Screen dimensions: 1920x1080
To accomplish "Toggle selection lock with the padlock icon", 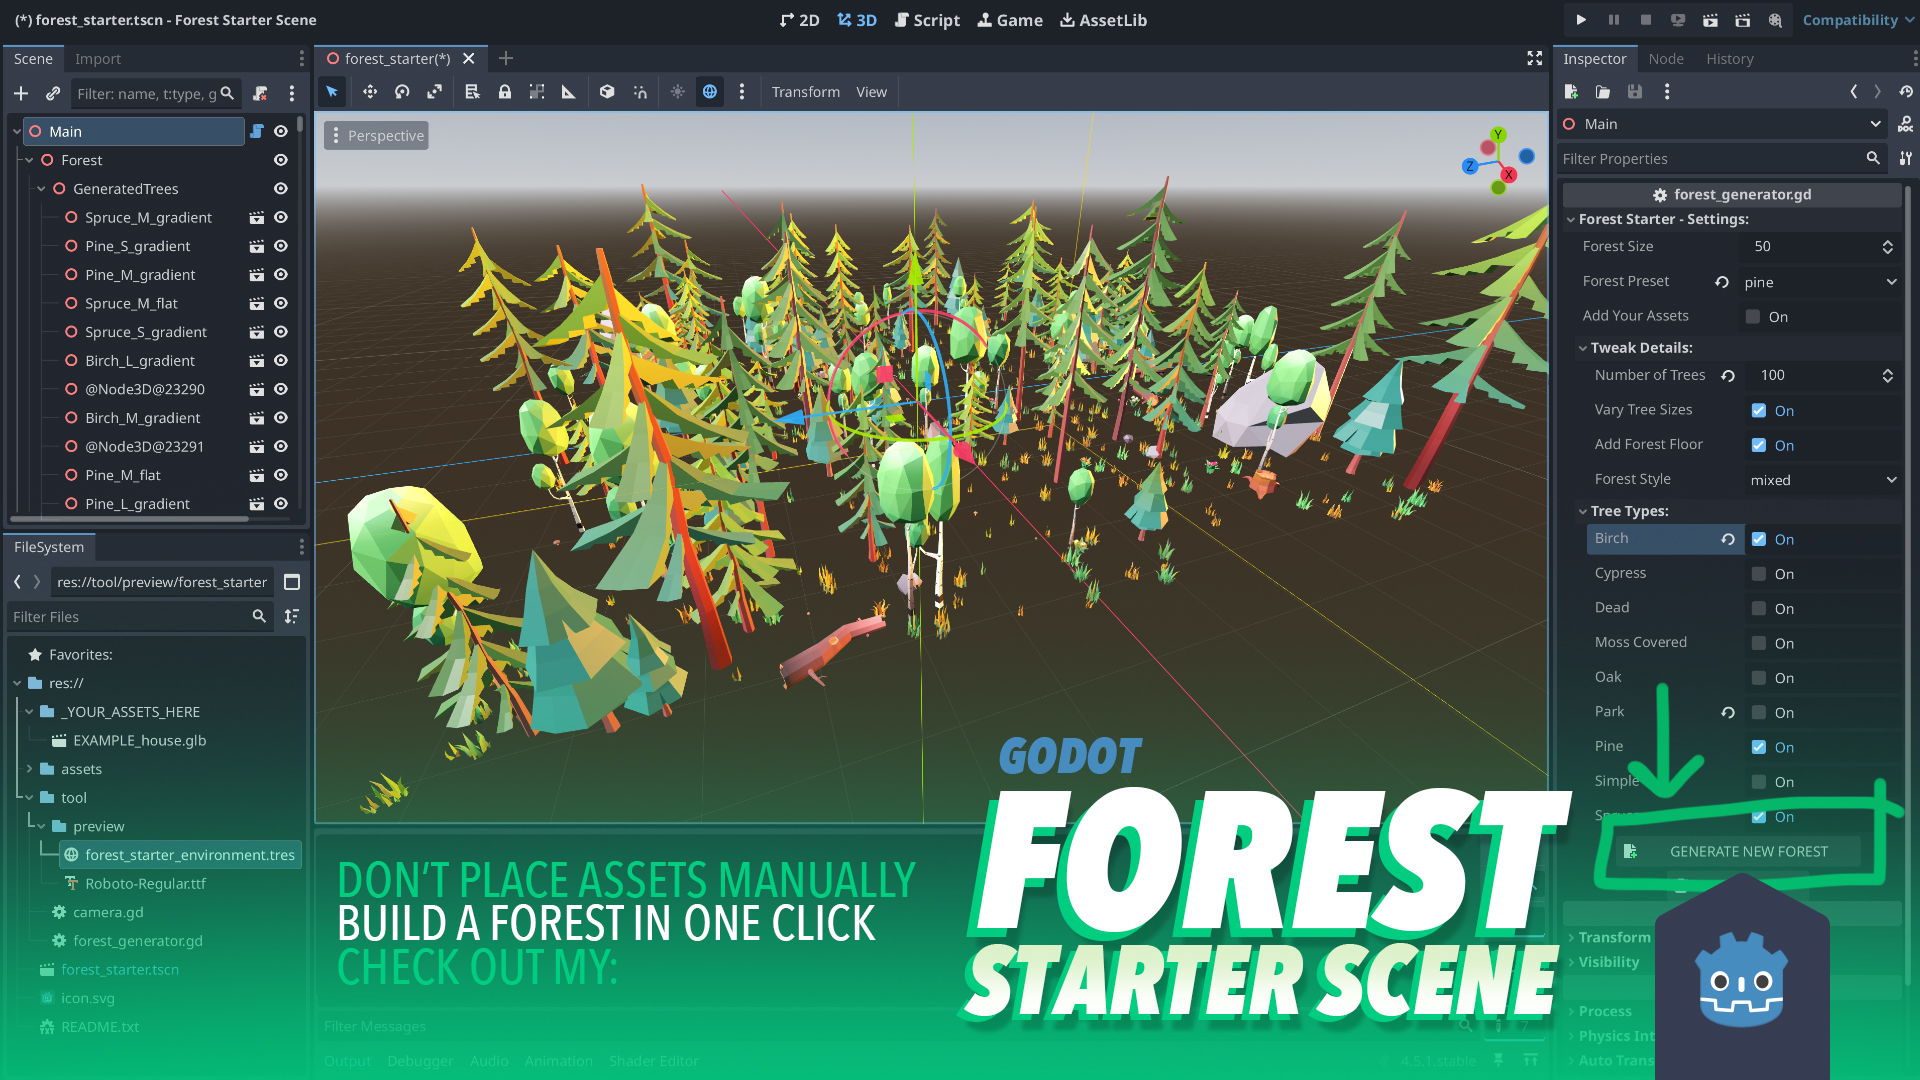I will coord(505,91).
